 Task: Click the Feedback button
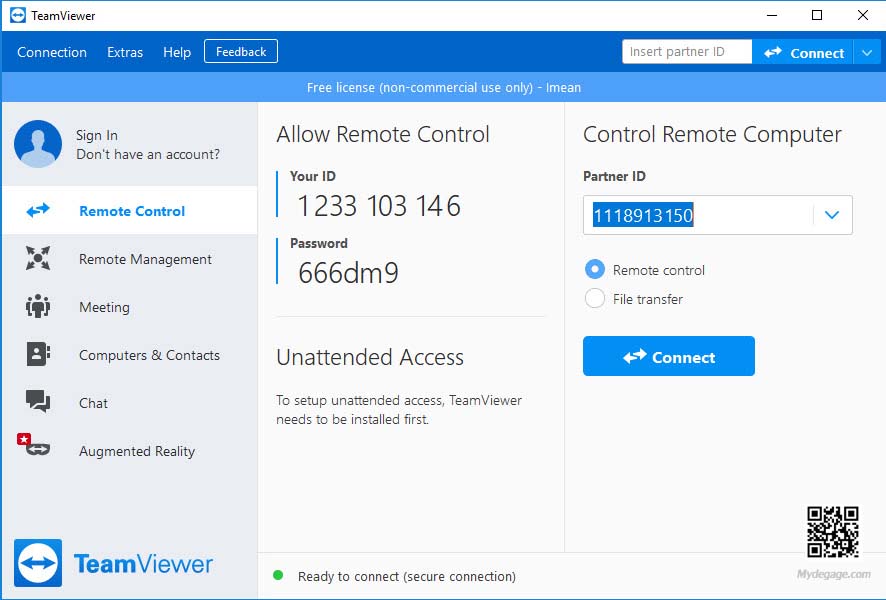pos(241,51)
